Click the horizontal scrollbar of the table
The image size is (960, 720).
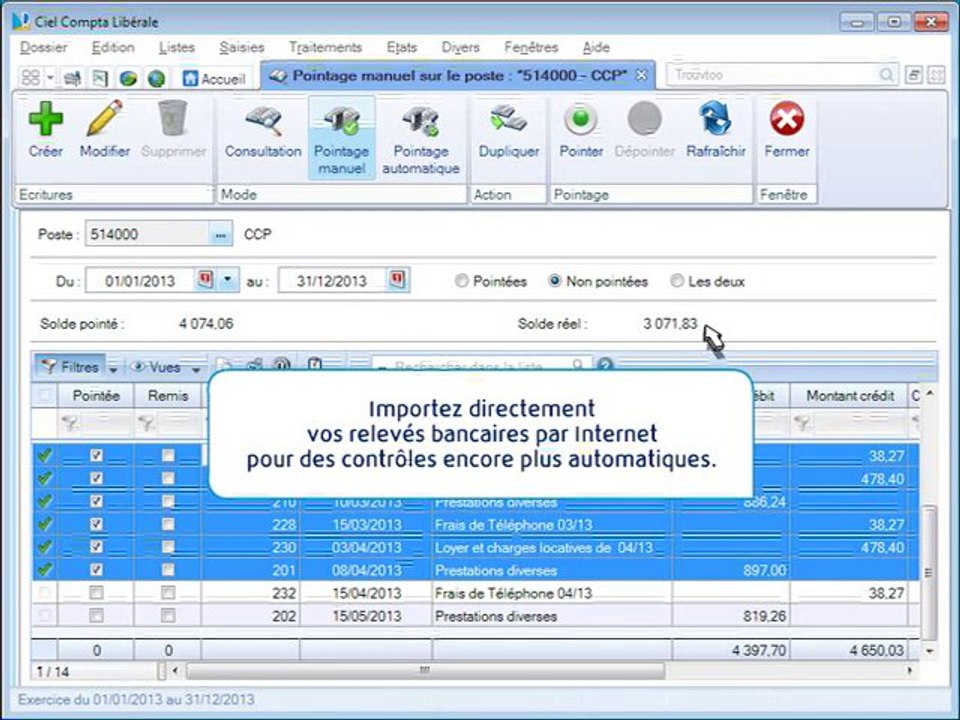pos(425,671)
